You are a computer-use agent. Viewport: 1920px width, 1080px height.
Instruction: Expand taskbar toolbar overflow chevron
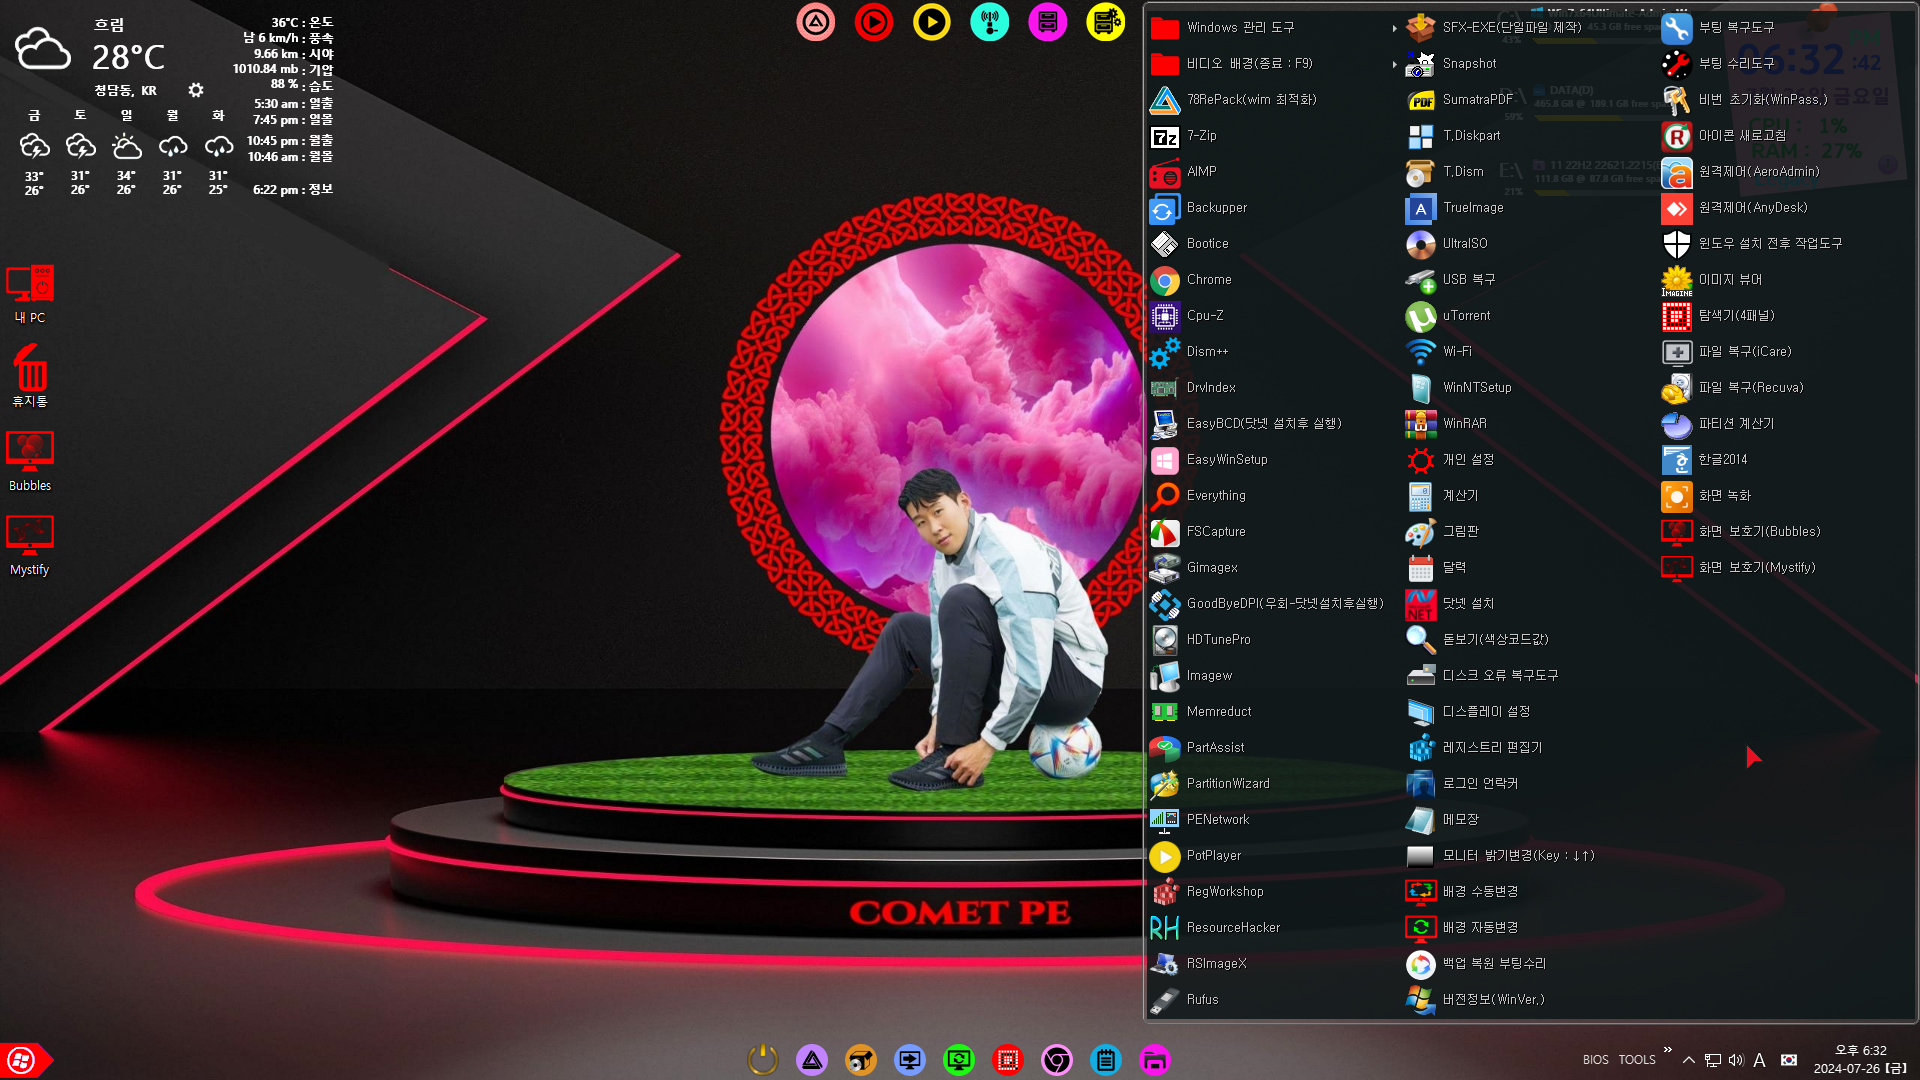(1667, 1049)
